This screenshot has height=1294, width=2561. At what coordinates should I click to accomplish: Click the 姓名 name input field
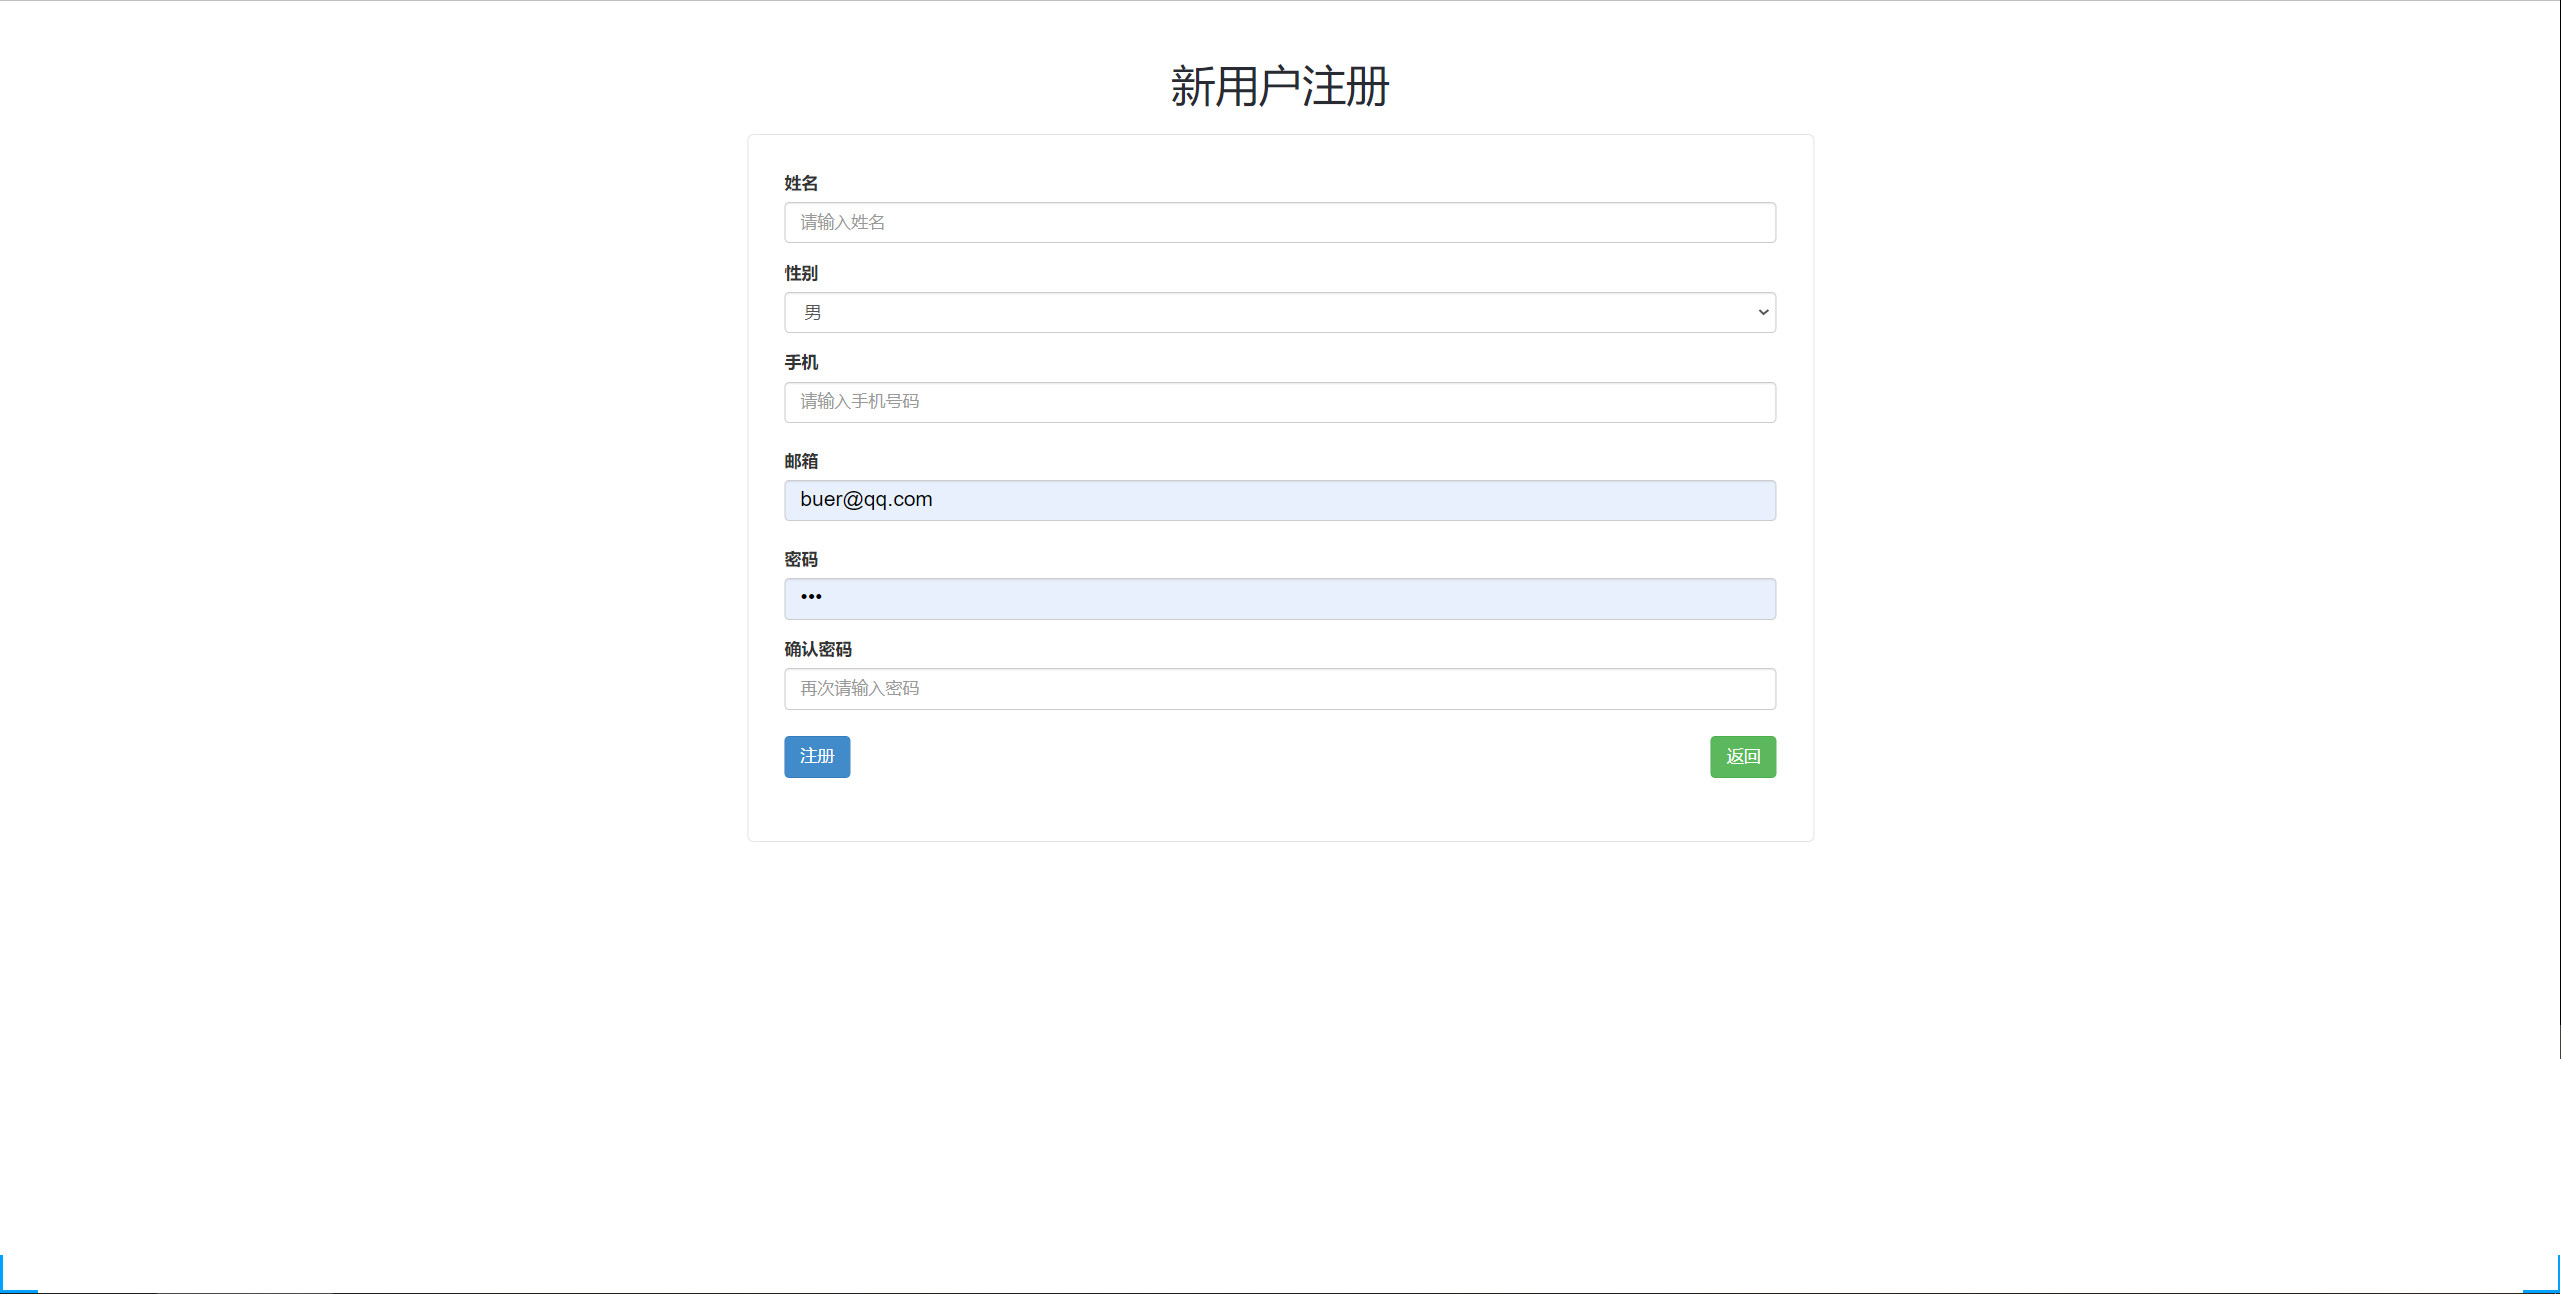(x=1279, y=222)
